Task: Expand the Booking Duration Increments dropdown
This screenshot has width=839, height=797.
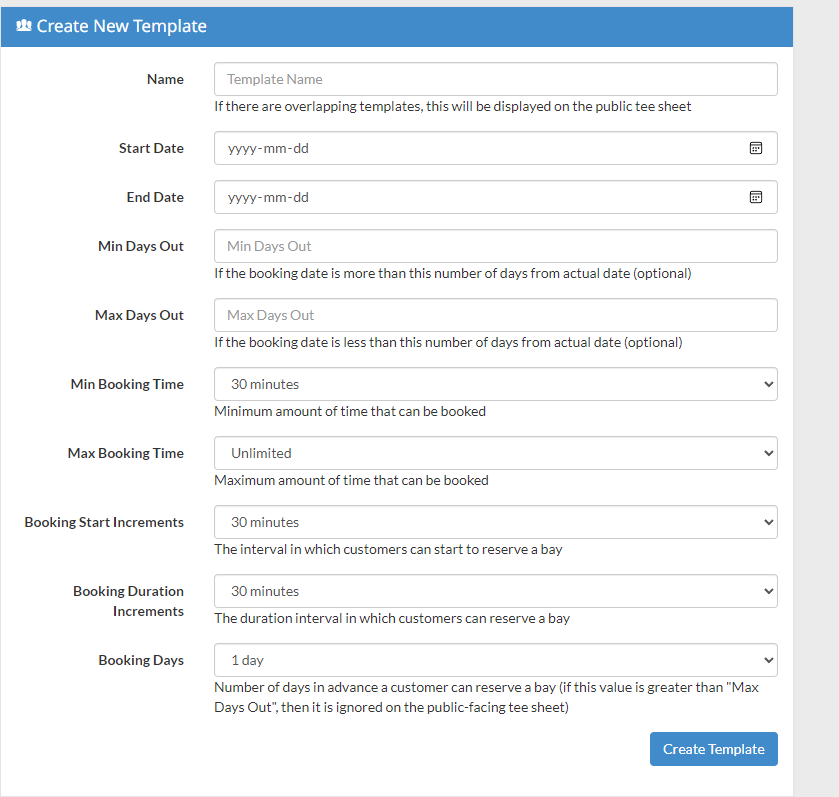Action: point(495,591)
